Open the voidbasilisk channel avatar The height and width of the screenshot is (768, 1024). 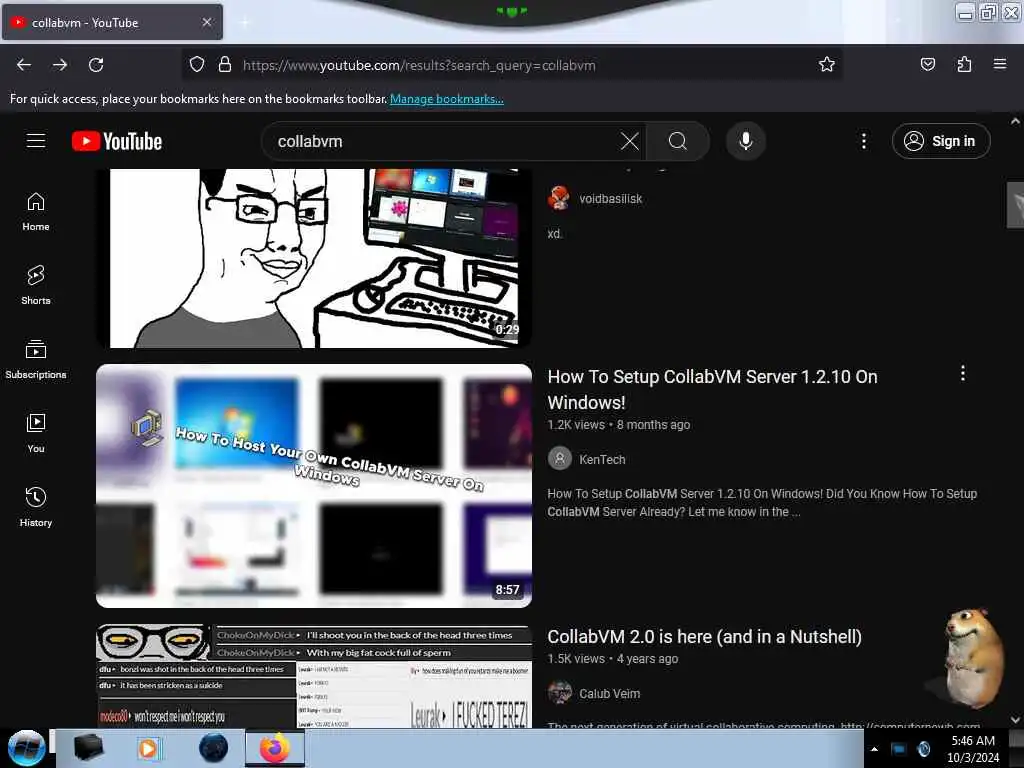(559, 199)
